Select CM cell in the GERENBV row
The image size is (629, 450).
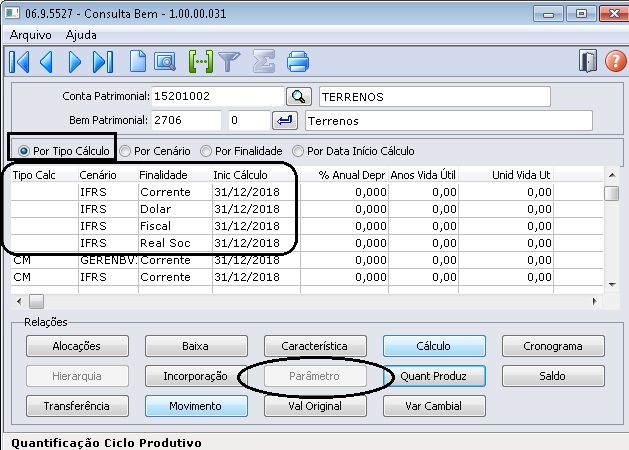45,260
